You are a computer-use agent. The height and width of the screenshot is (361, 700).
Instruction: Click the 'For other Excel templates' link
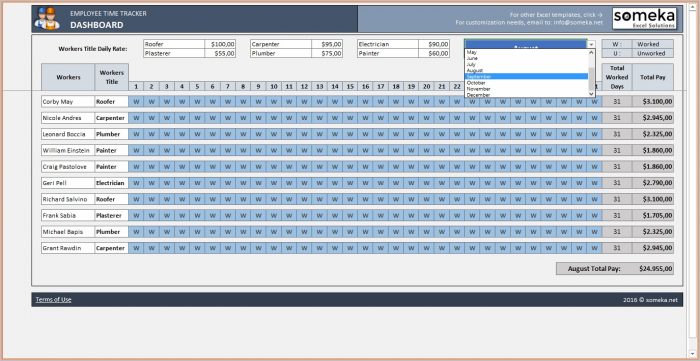pos(556,15)
